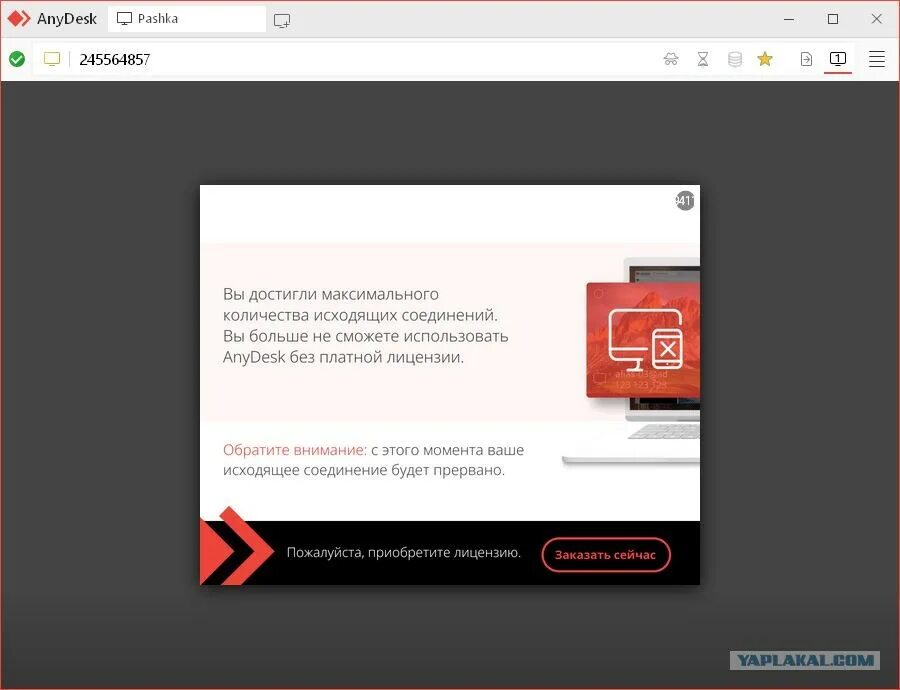Switch to the Pashka session tab
Viewport: 900px width, 690px height.
pyautogui.click(x=187, y=19)
